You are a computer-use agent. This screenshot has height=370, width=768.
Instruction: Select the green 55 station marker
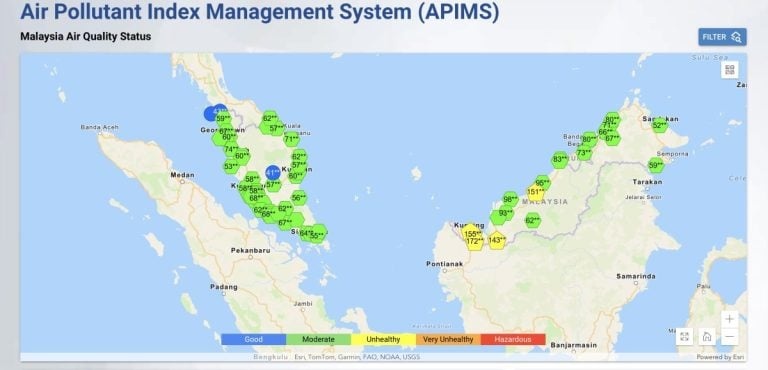pos(317,235)
